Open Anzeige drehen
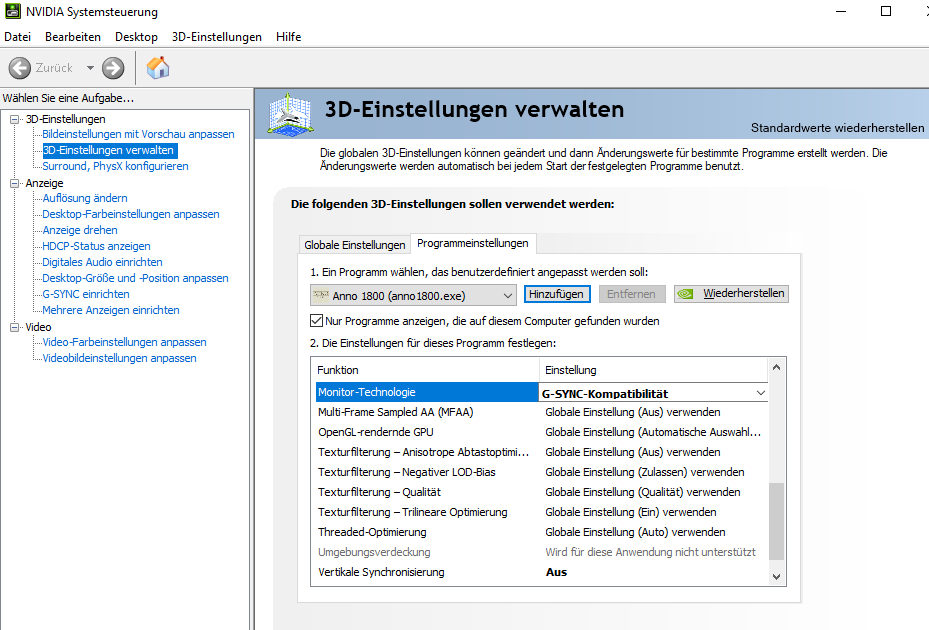This screenshot has height=630, width=929. 80,230
